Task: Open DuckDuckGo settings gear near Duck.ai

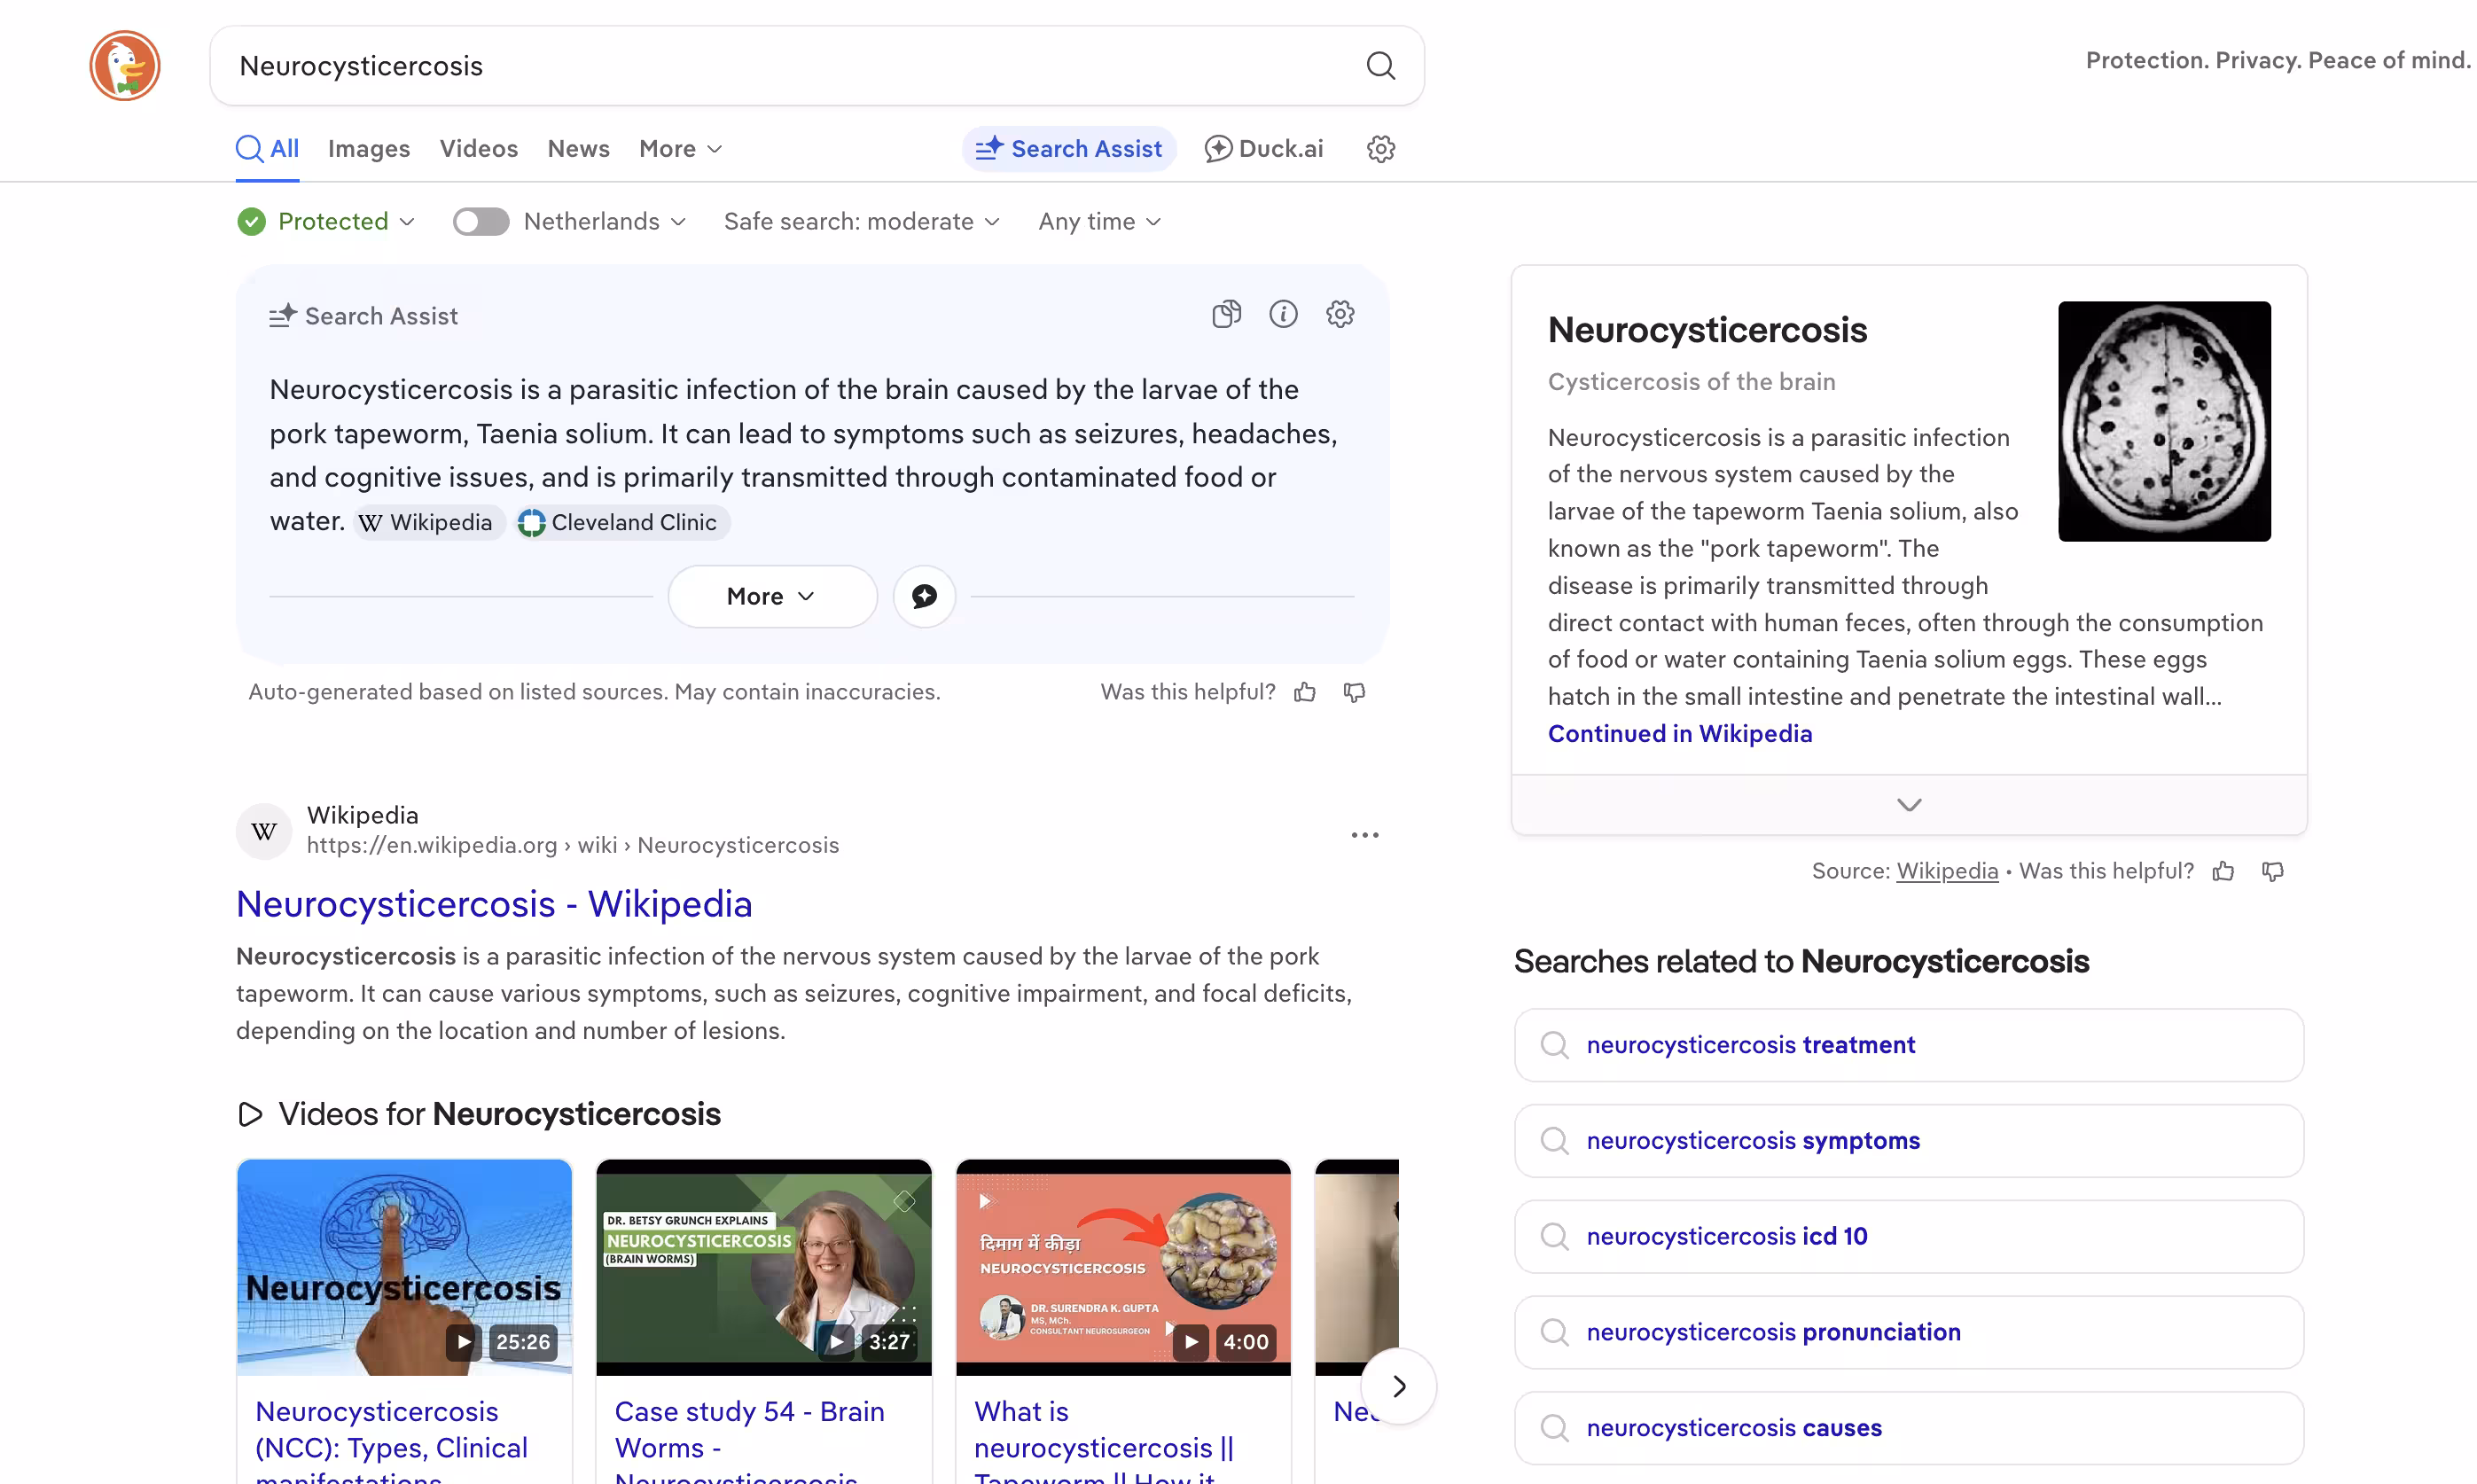Action: (1380, 148)
